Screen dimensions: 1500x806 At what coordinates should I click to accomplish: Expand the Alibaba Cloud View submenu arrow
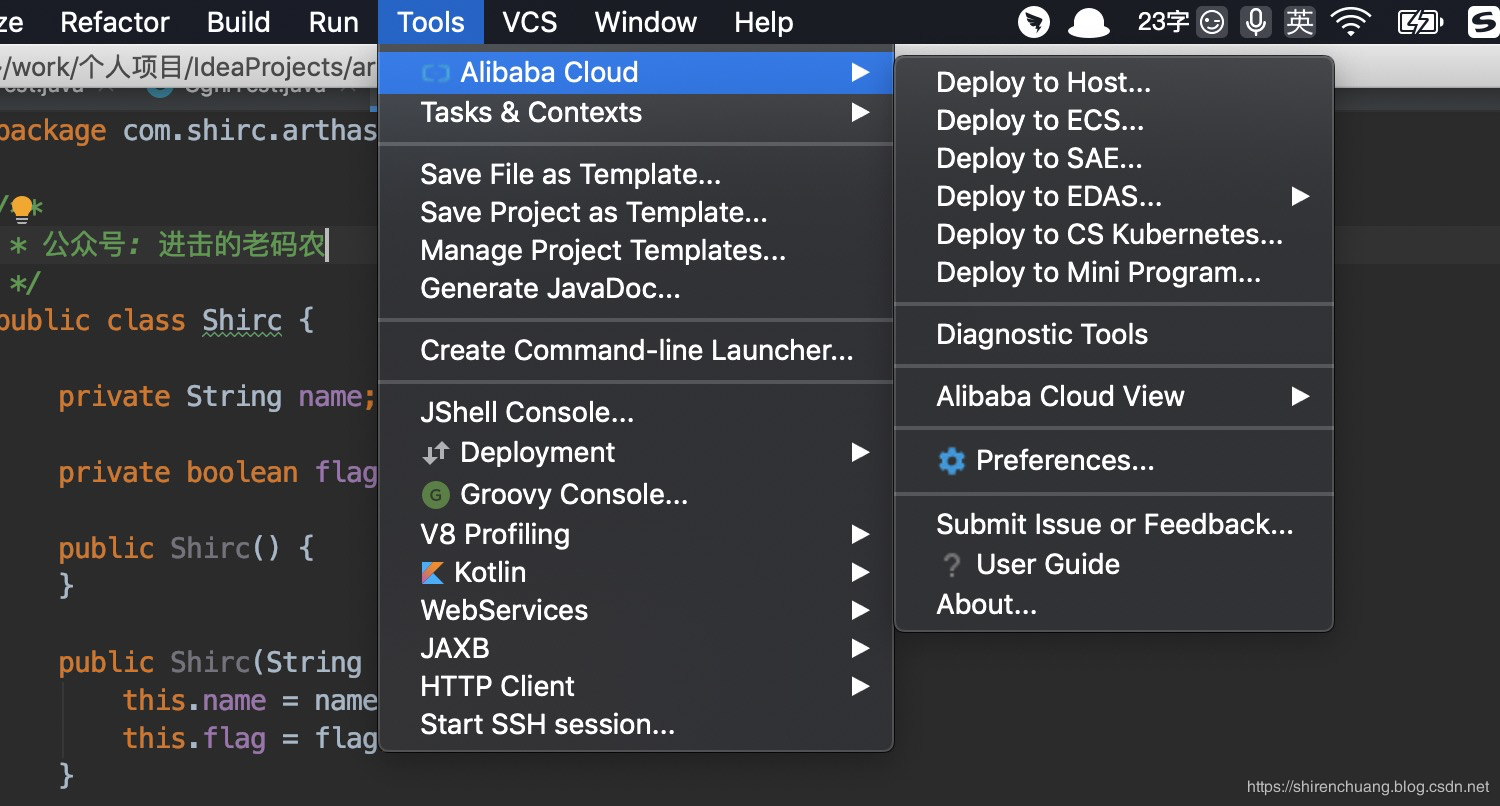pyautogui.click(x=1300, y=397)
